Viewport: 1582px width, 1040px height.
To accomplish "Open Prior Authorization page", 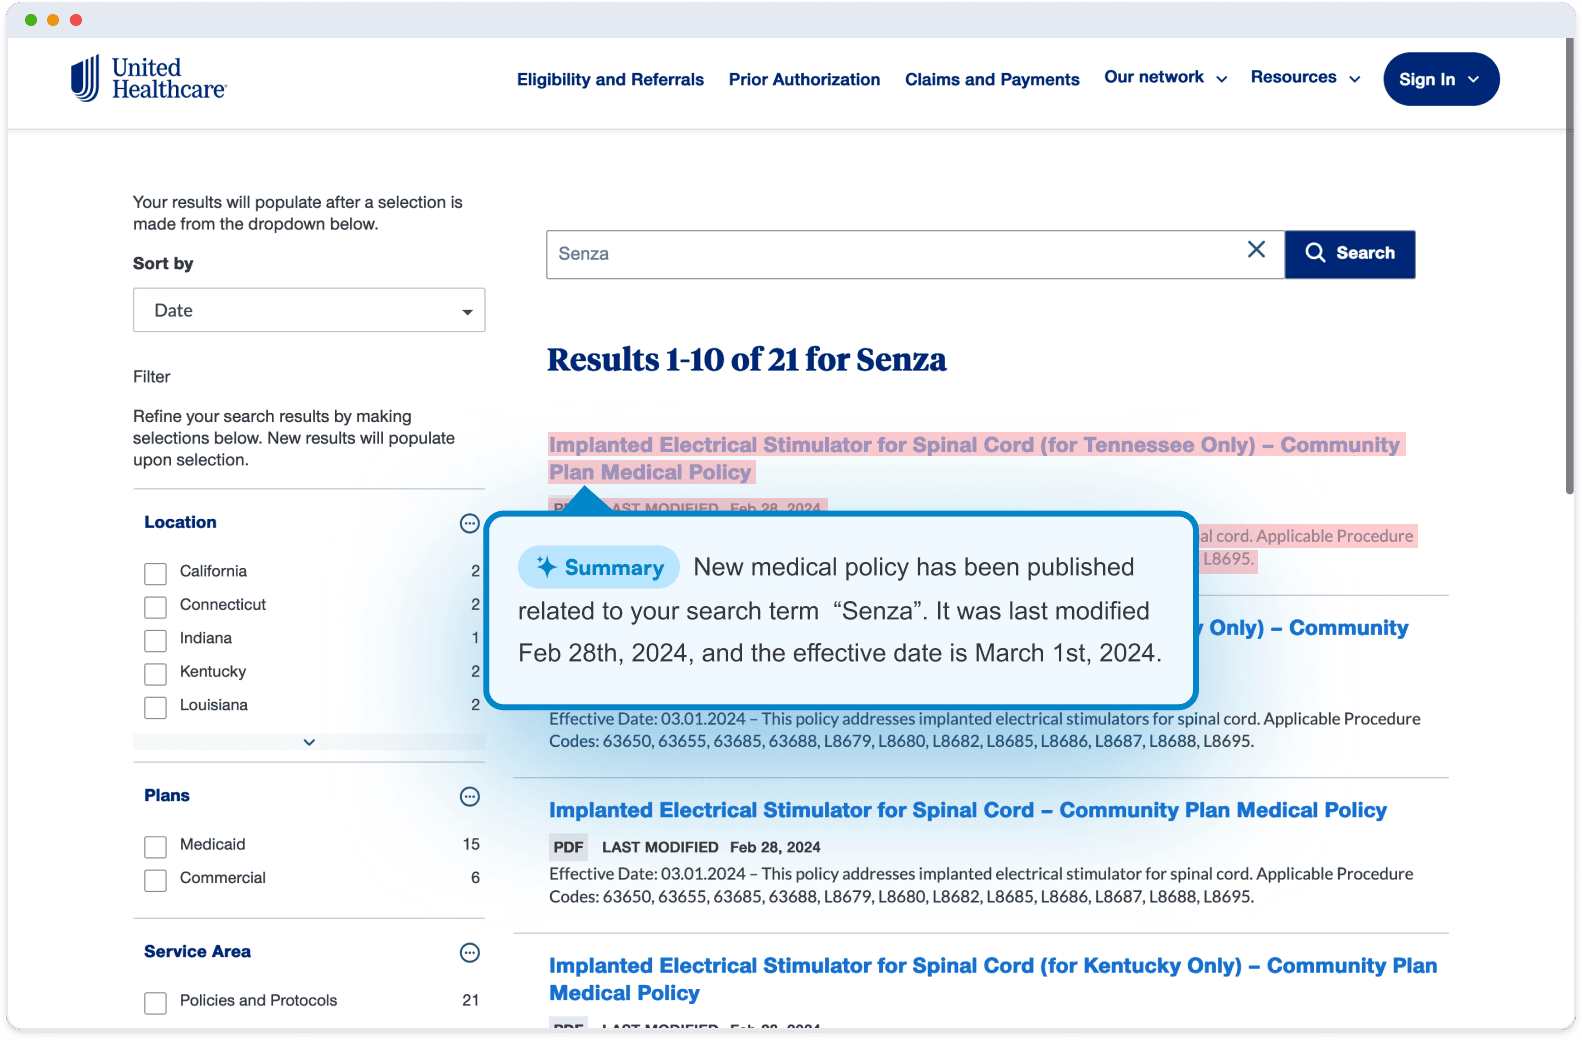I will pos(804,79).
